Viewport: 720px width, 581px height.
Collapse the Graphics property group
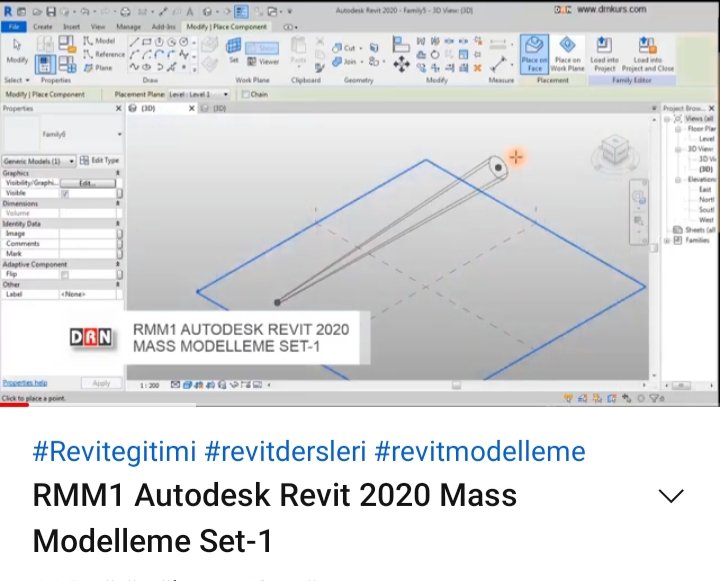point(118,173)
